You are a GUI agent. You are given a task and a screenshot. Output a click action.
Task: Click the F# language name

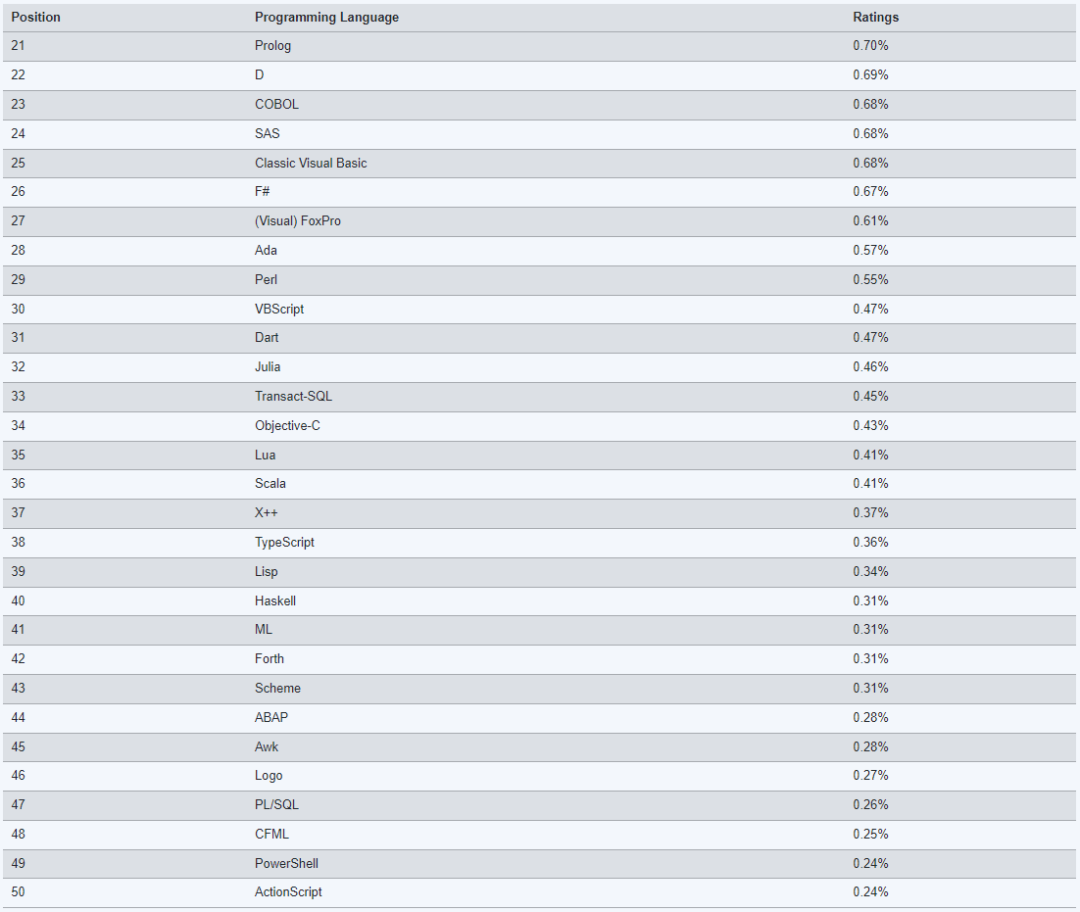pos(262,191)
